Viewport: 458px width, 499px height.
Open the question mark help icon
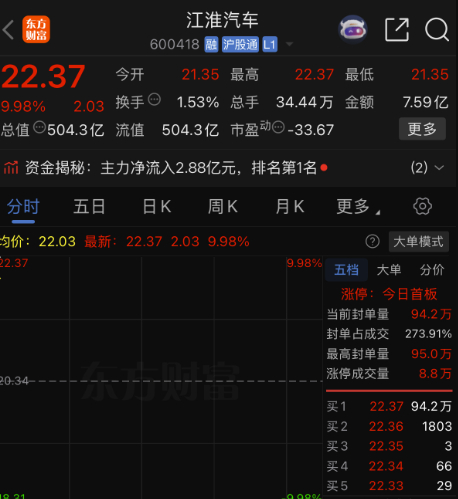coord(372,241)
